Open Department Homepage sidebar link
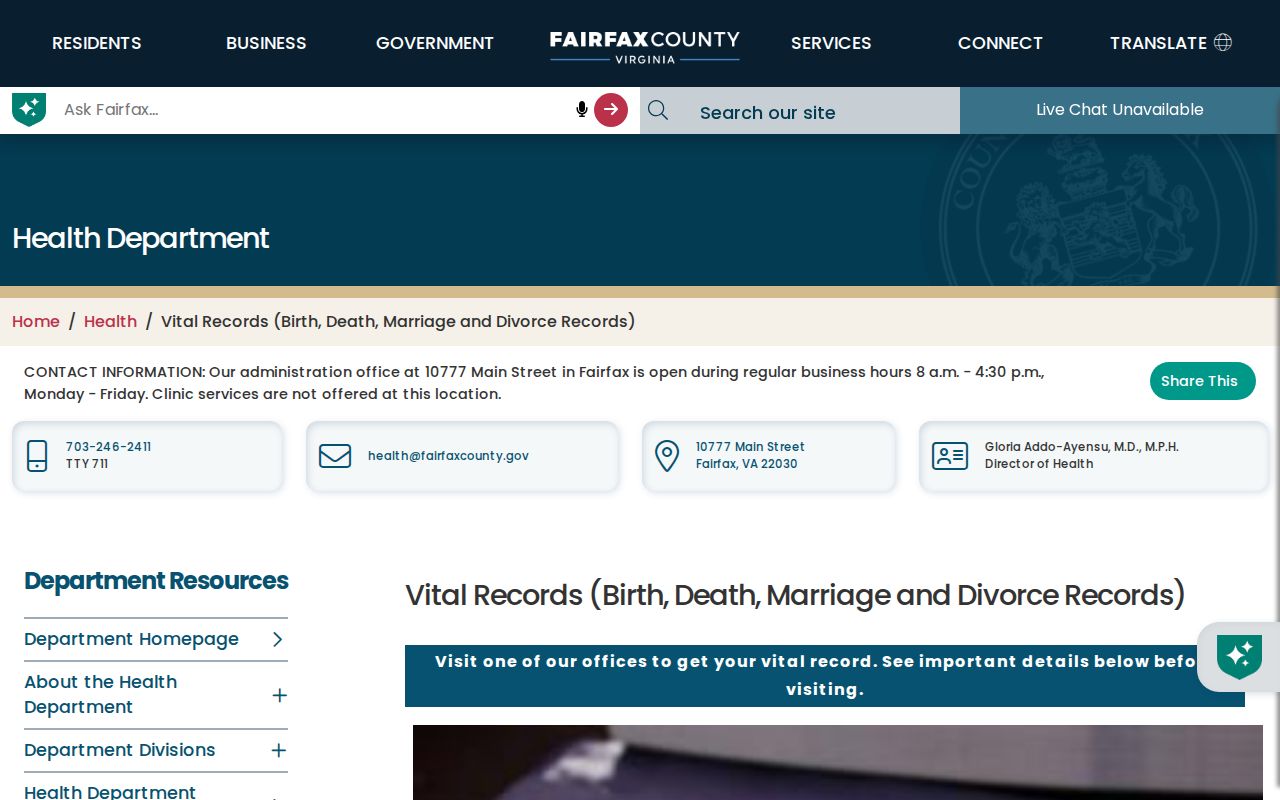The image size is (1280, 800). tap(131, 639)
